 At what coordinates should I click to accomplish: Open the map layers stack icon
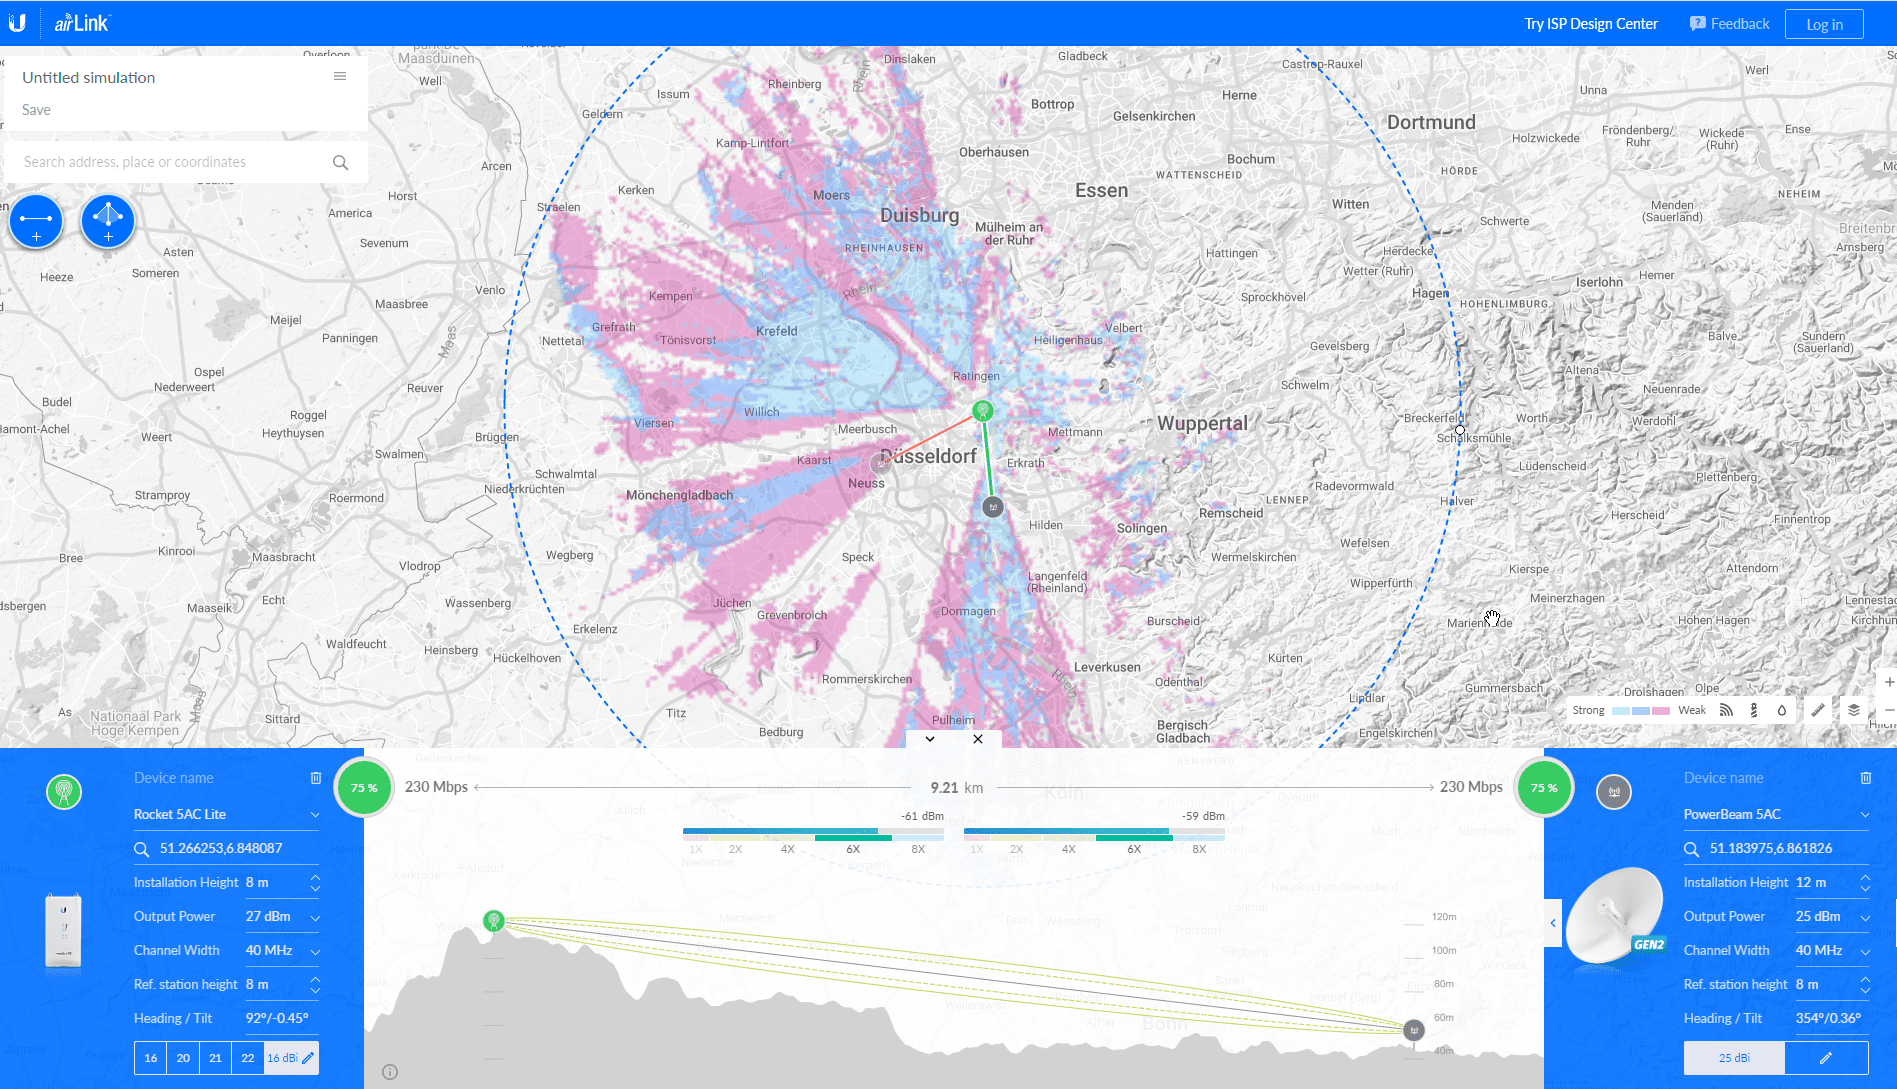tap(1854, 710)
